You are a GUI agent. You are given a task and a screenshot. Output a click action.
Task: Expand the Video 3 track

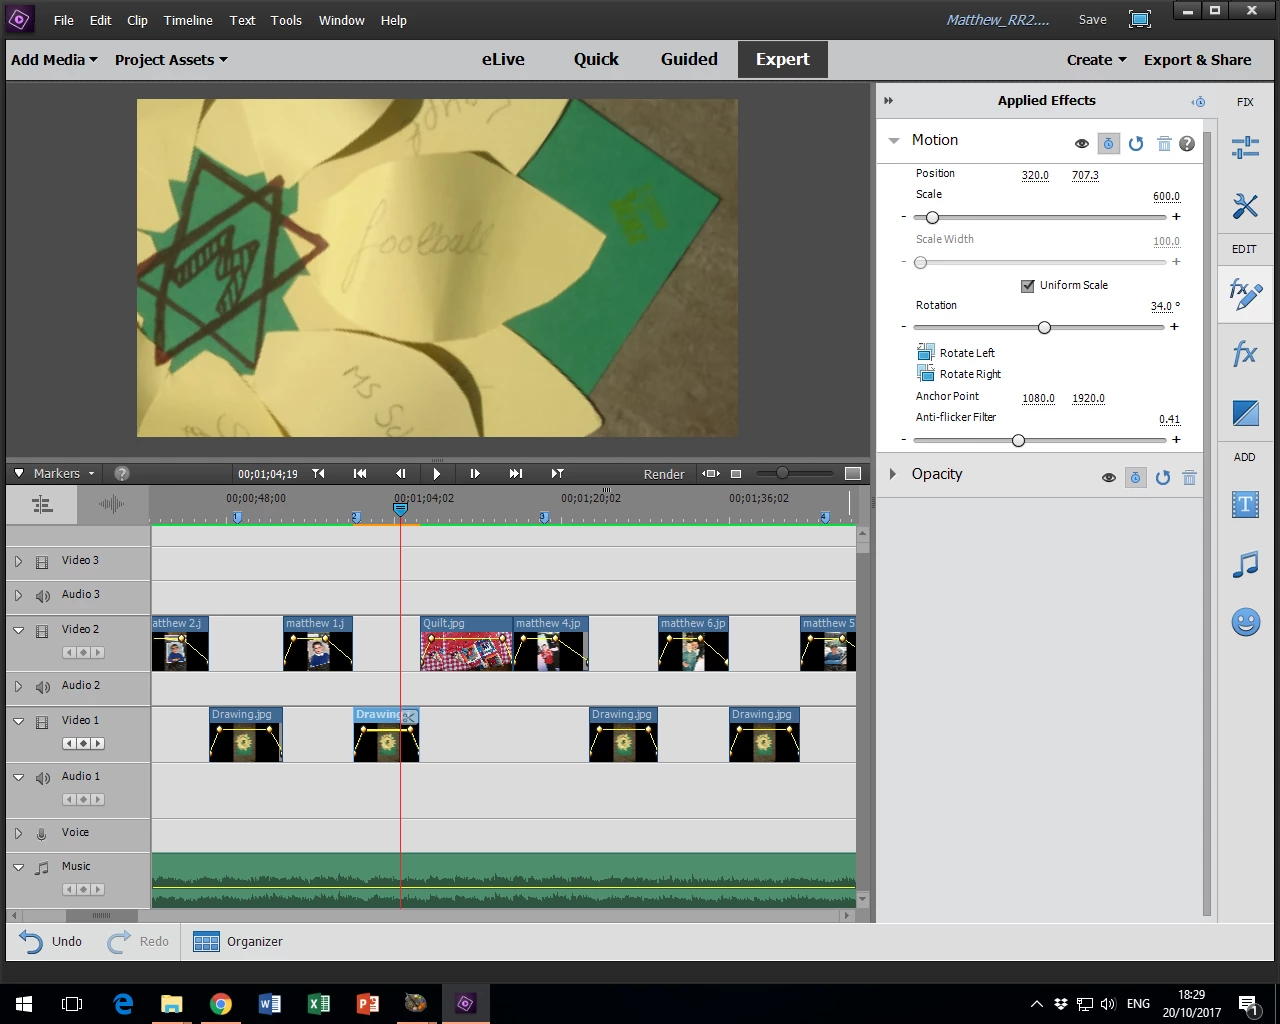pyautogui.click(x=18, y=561)
